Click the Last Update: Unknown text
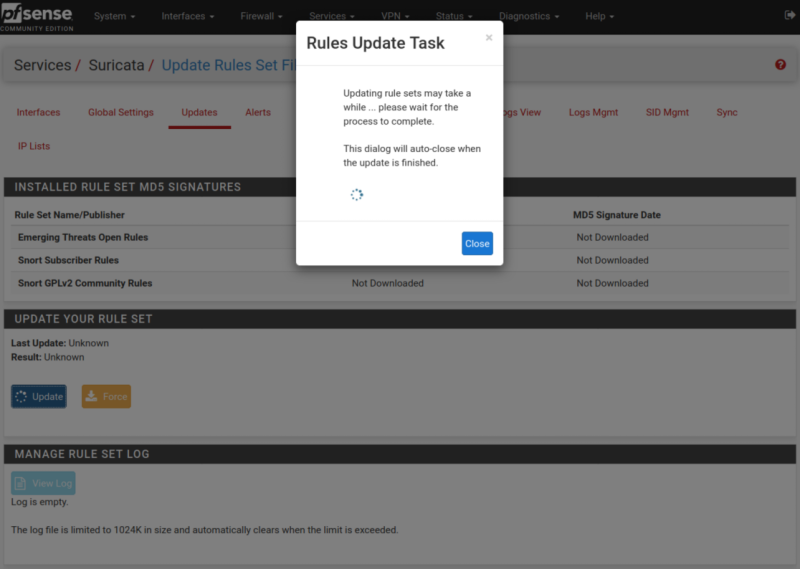Viewport: 800px width, 569px height. coord(60,343)
